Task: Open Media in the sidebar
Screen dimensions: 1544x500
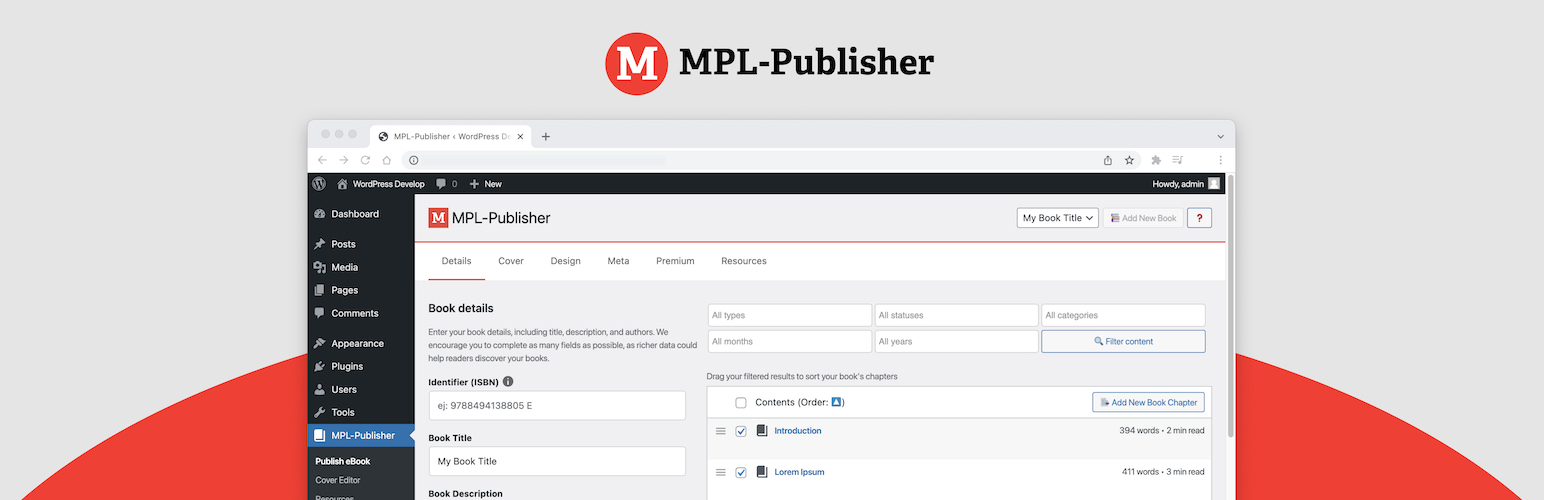Action: click(361, 267)
